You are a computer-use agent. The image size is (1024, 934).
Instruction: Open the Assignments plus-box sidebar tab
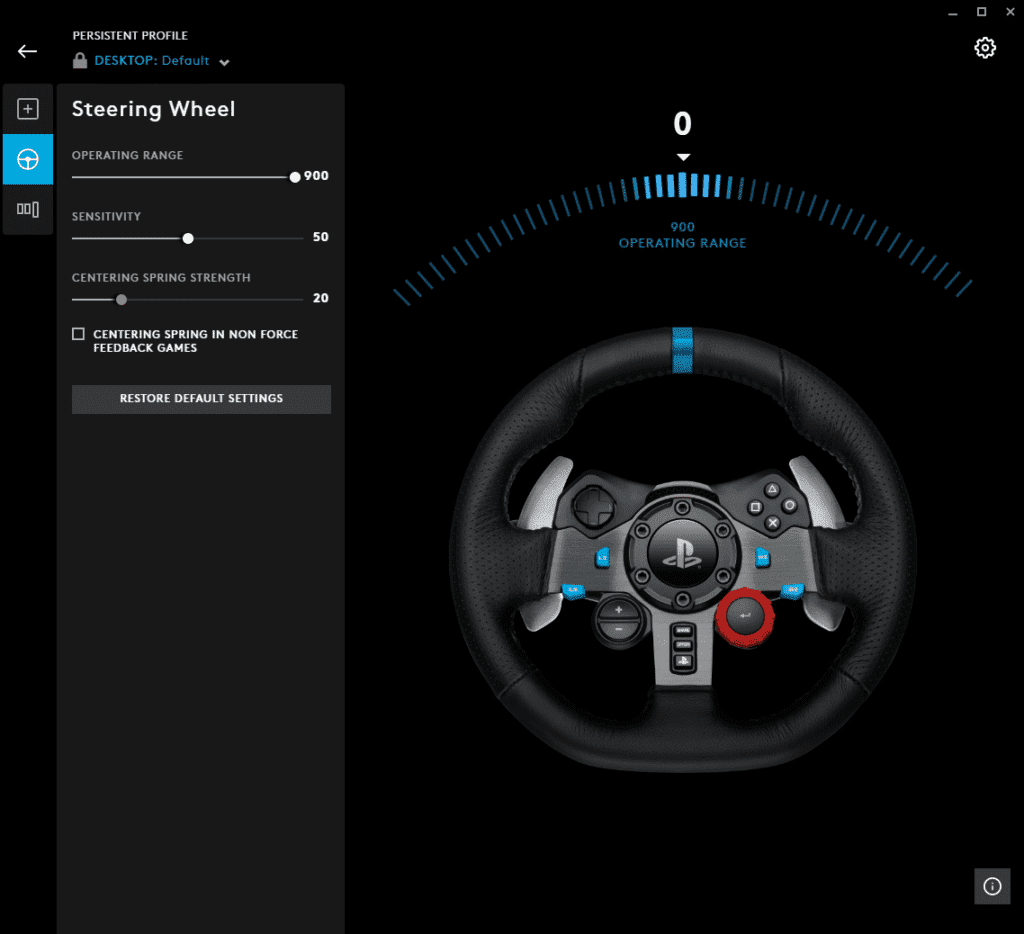point(28,109)
